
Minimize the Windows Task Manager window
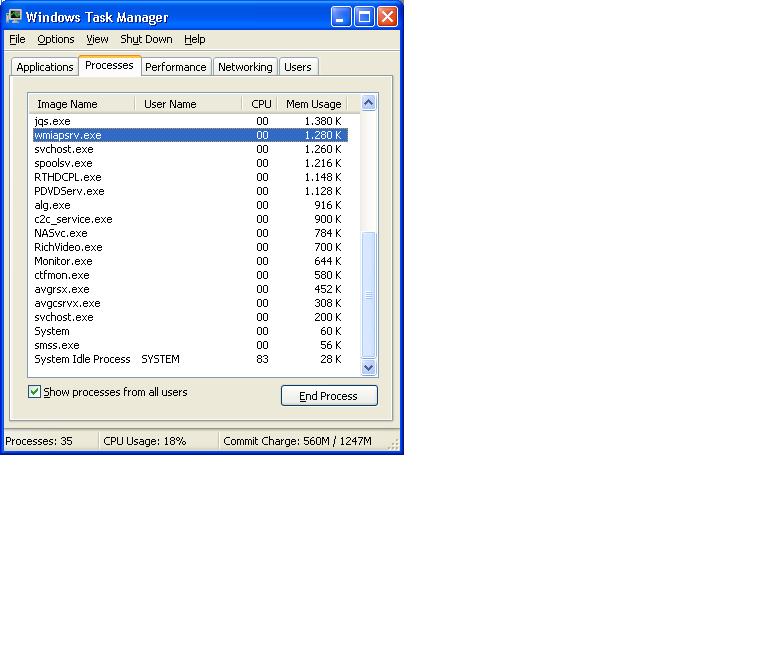(x=341, y=17)
